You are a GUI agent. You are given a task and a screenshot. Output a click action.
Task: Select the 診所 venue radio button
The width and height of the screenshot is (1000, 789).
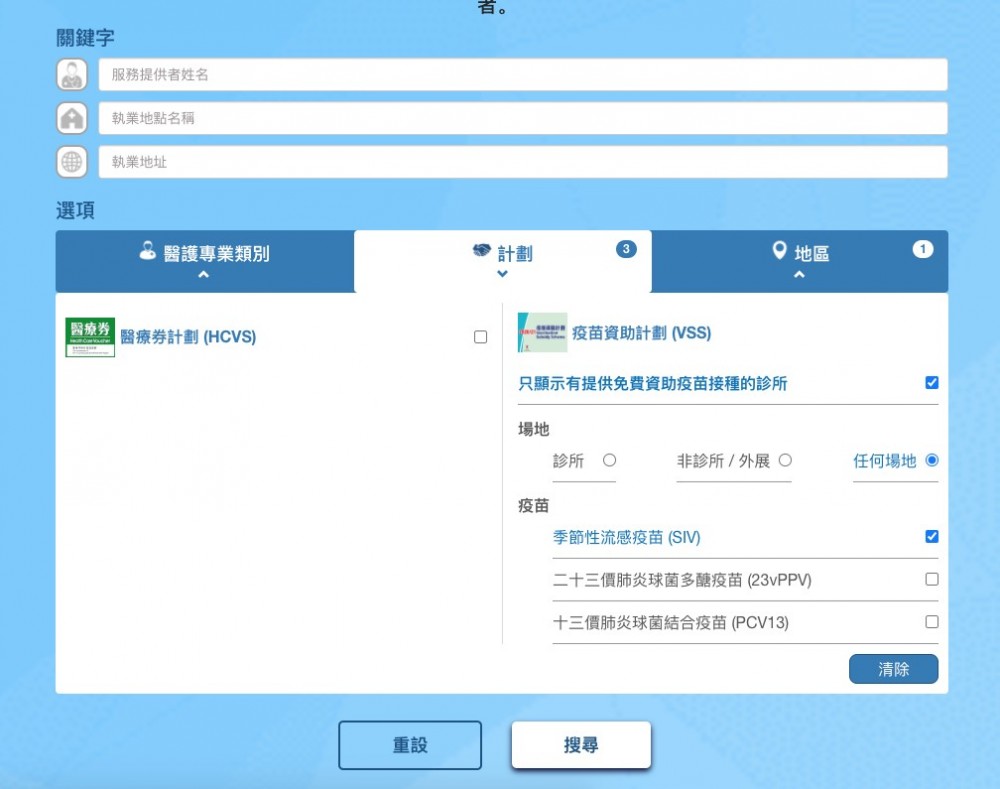coord(610,461)
